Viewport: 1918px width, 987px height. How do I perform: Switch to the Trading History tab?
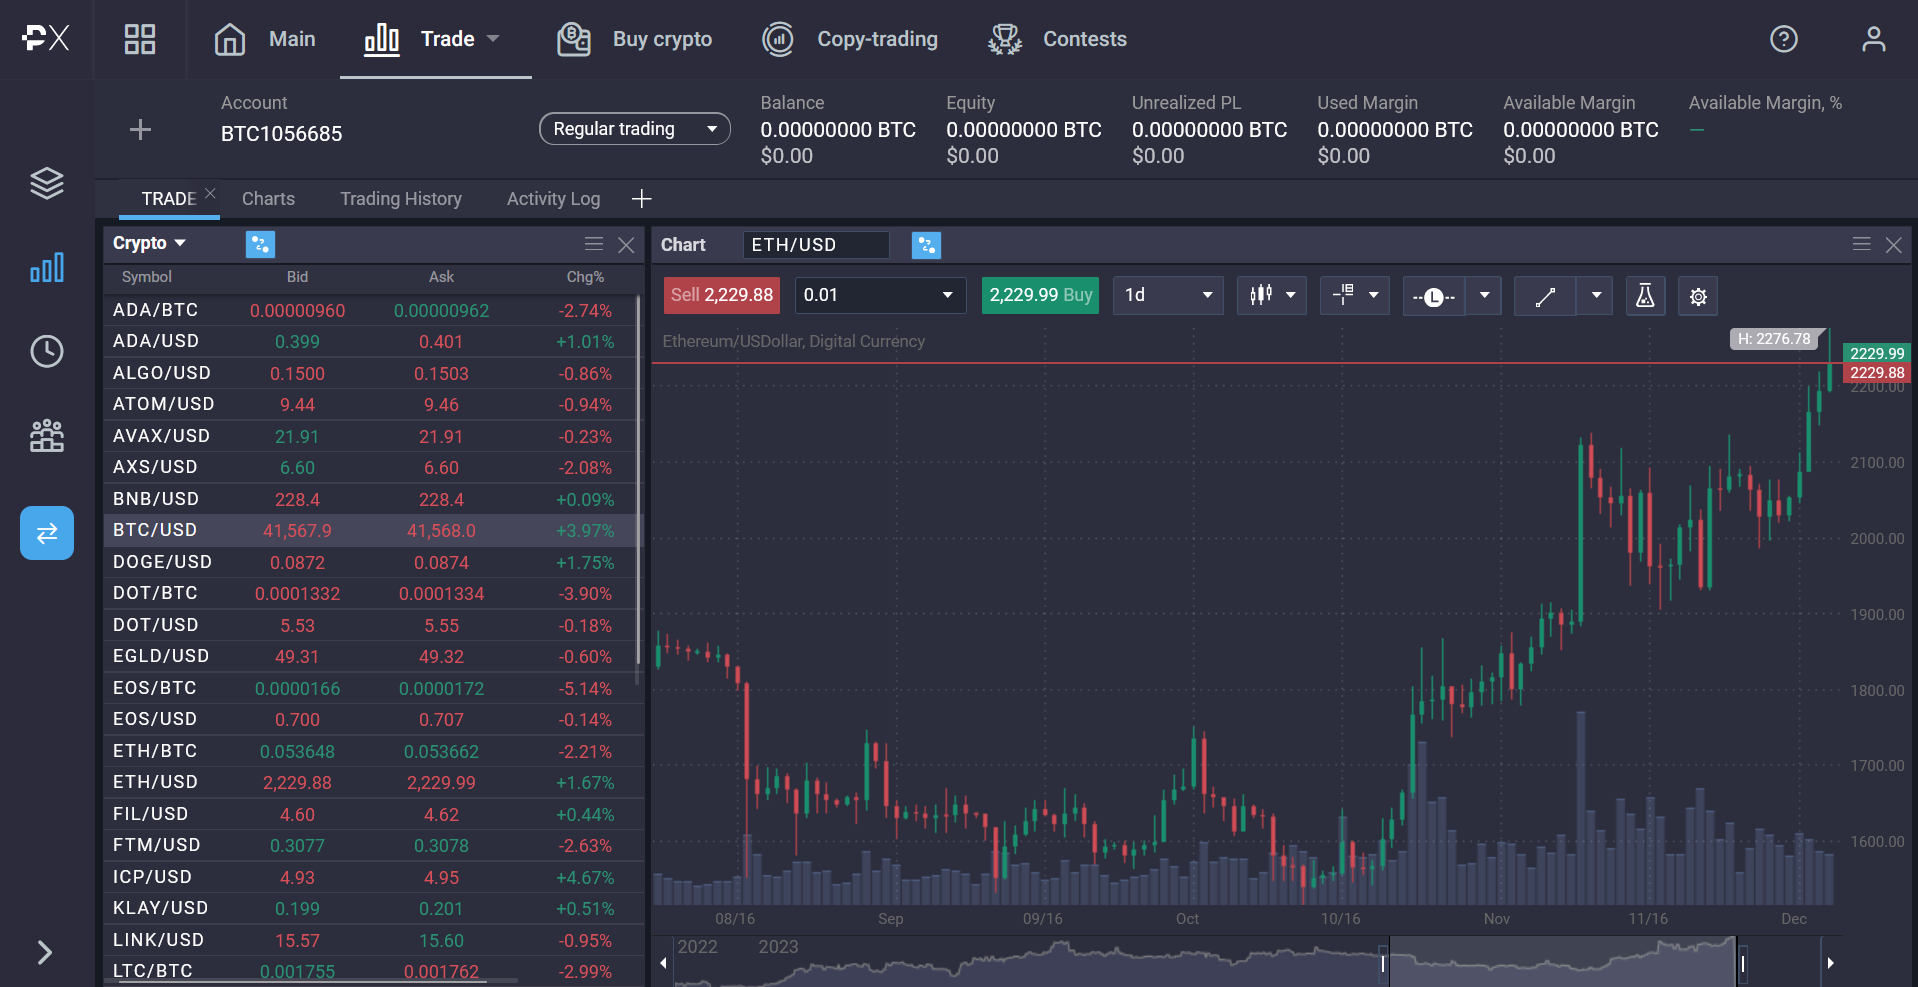click(x=401, y=199)
